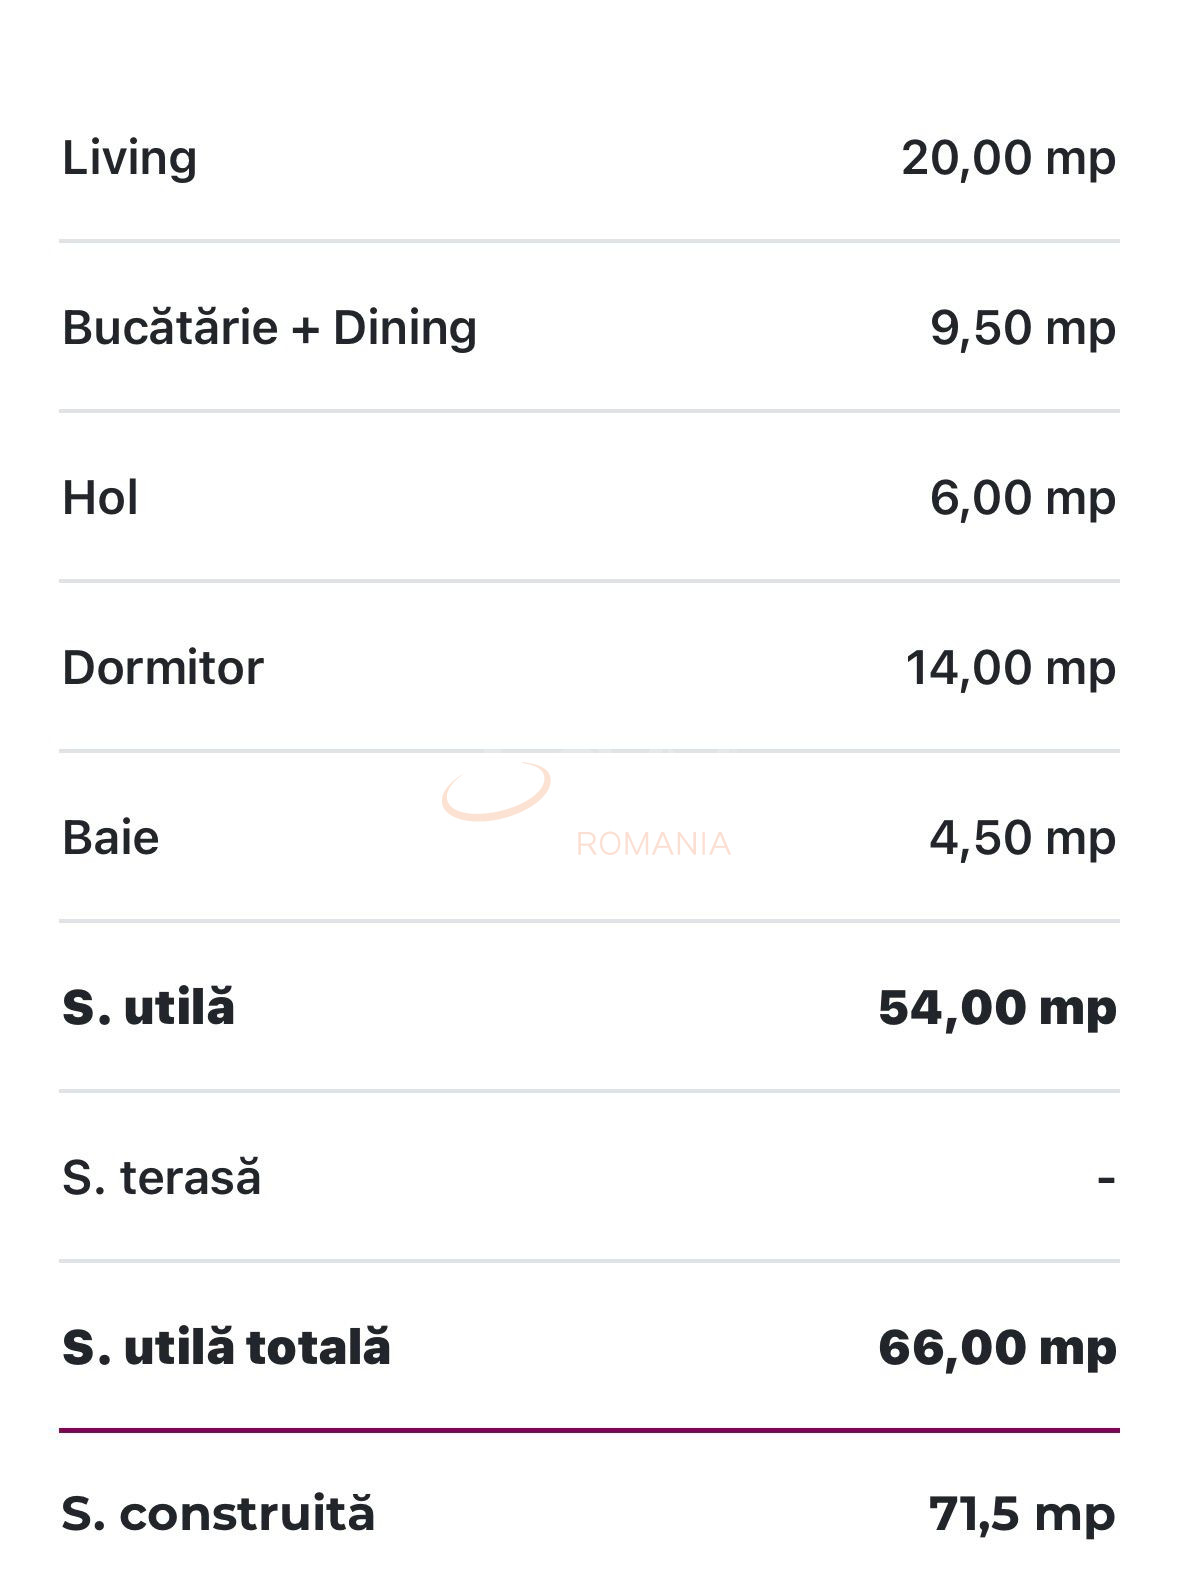Screen dimensions: 1179x1589
Task: Click the 20,00 mp Living value
Action: click(1008, 158)
